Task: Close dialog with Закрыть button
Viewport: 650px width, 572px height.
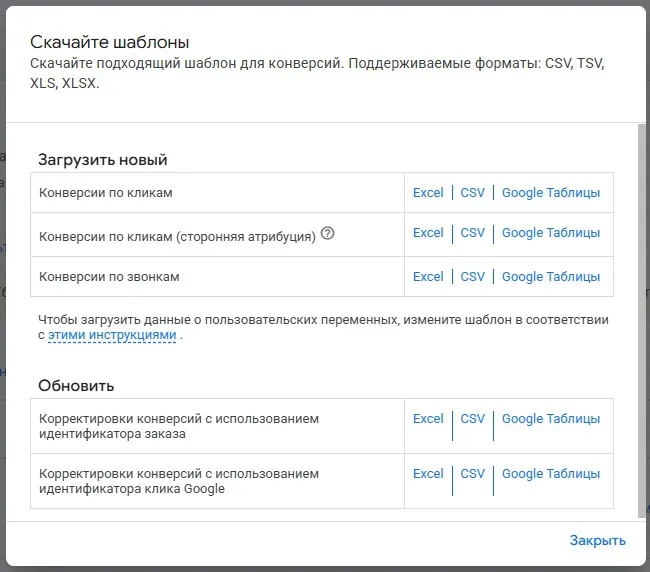Action: pos(597,540)
